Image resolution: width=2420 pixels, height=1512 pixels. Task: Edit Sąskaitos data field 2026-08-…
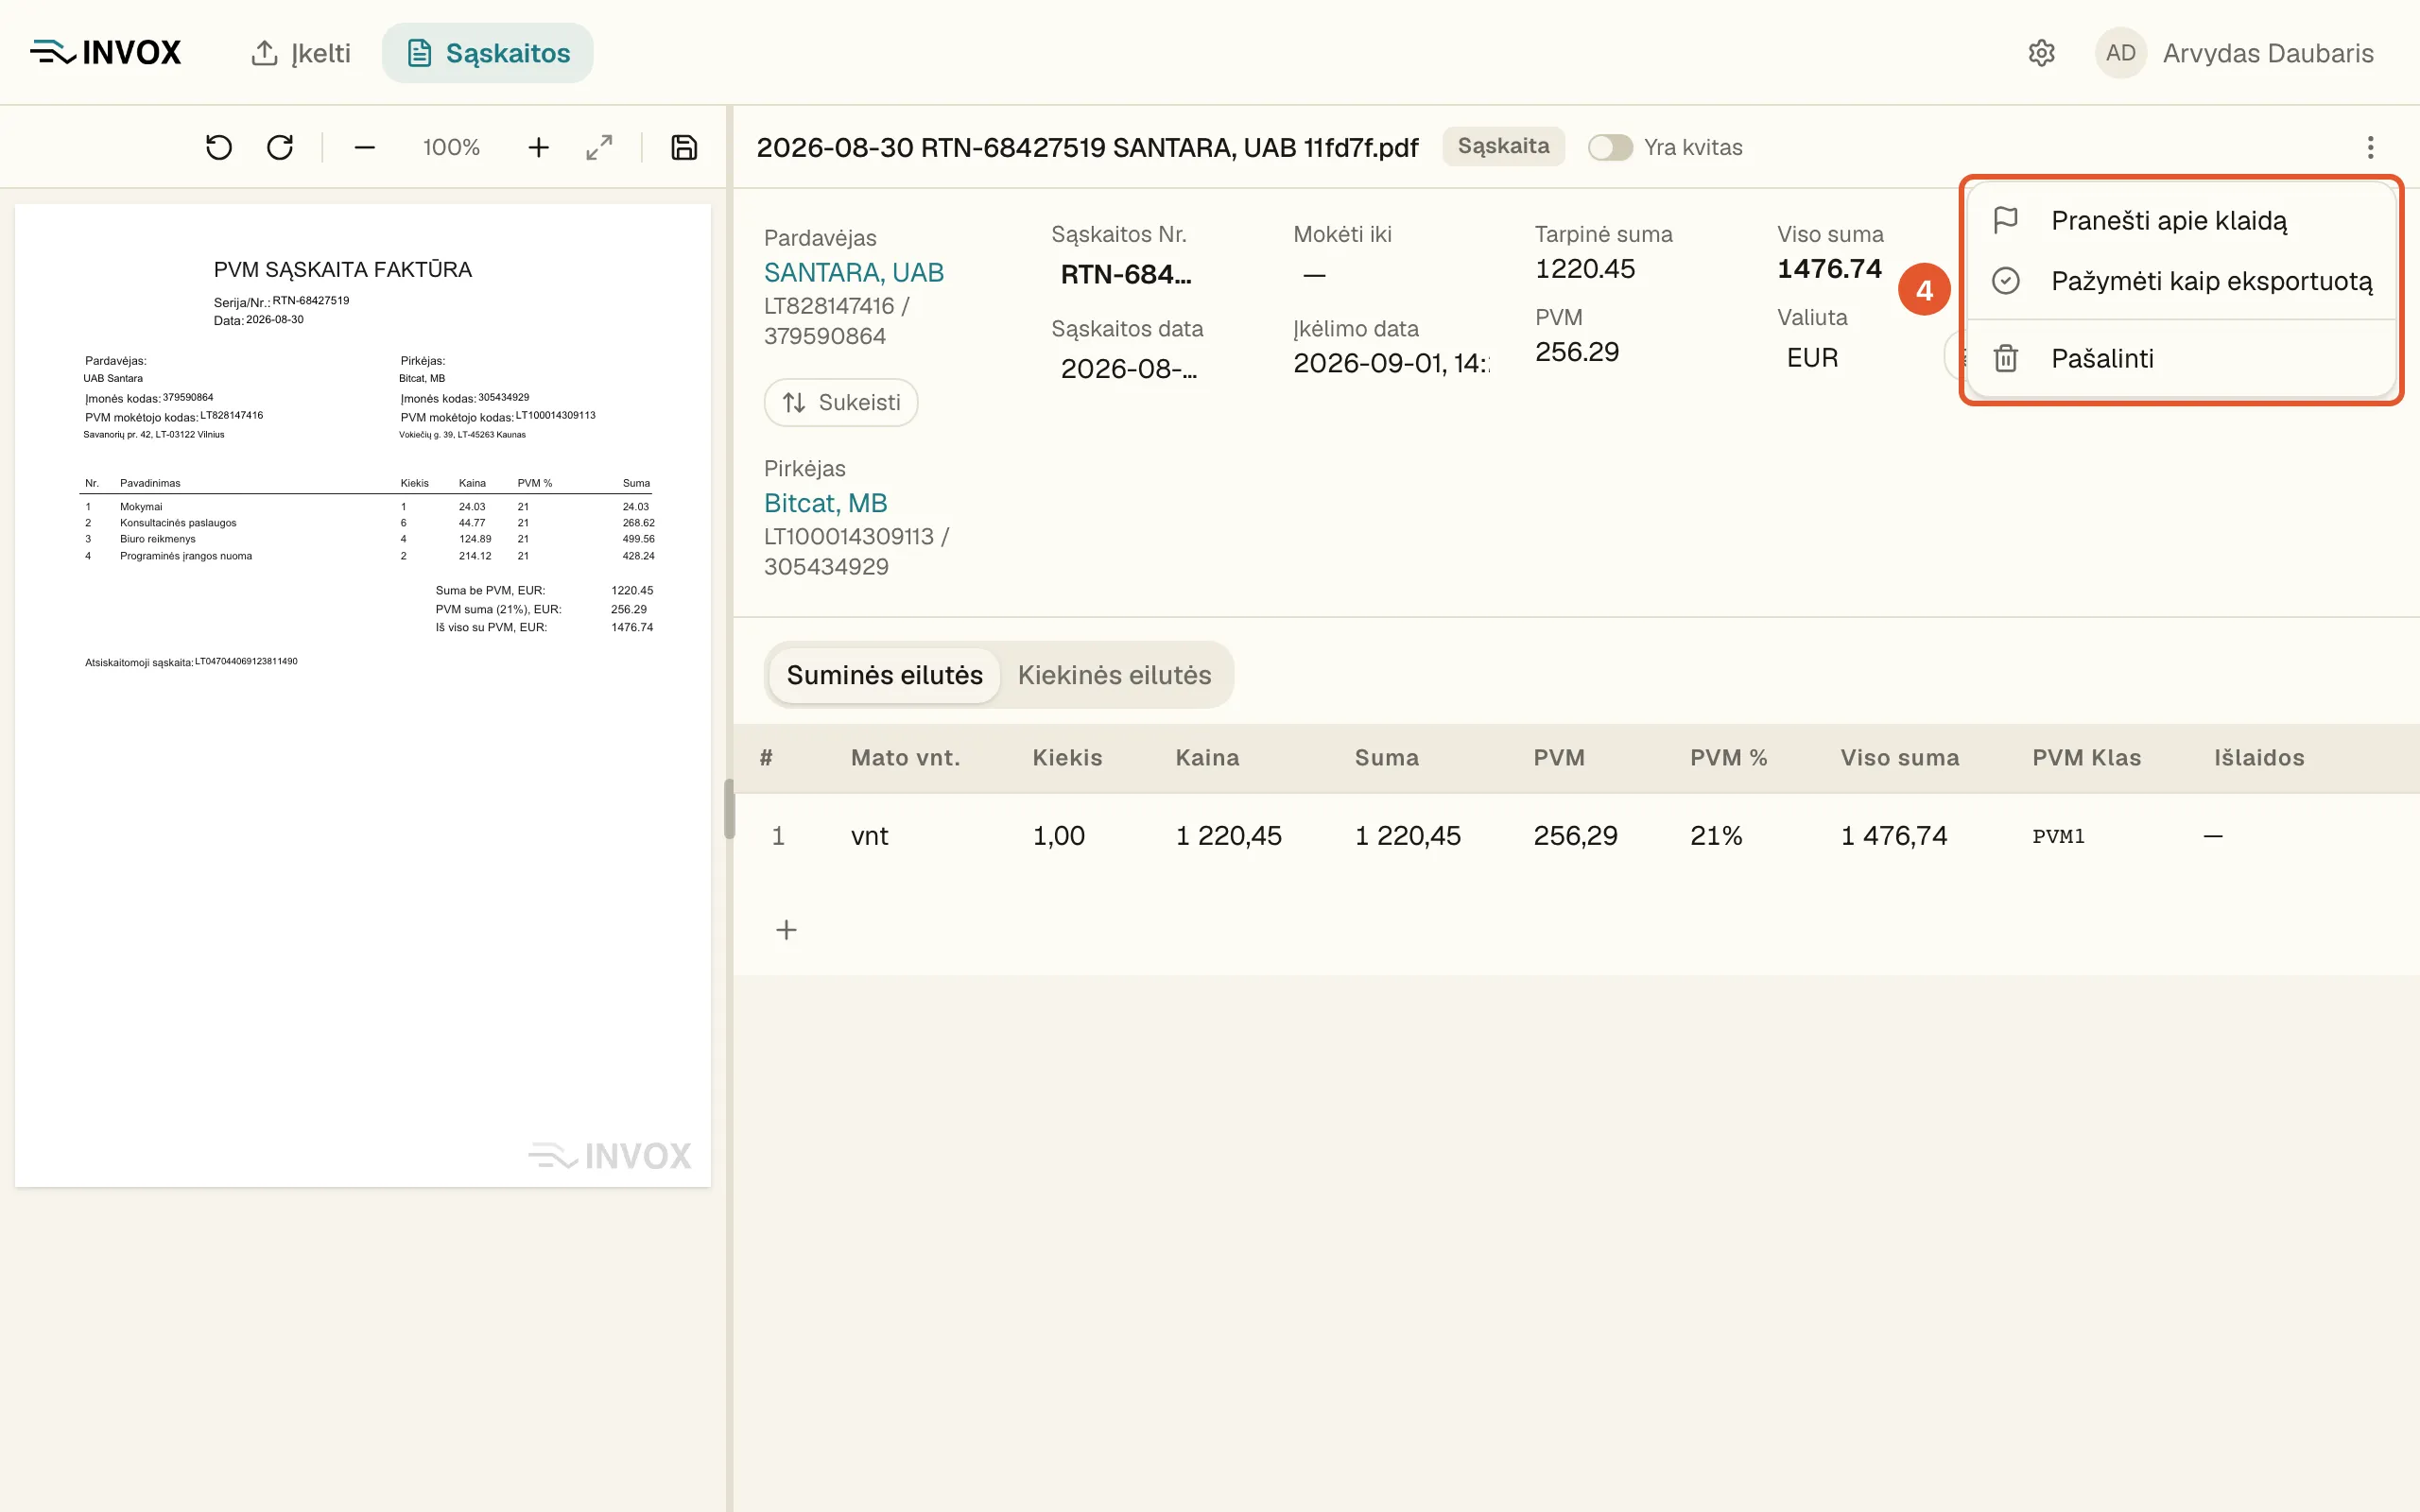[x=1129, y=368]
